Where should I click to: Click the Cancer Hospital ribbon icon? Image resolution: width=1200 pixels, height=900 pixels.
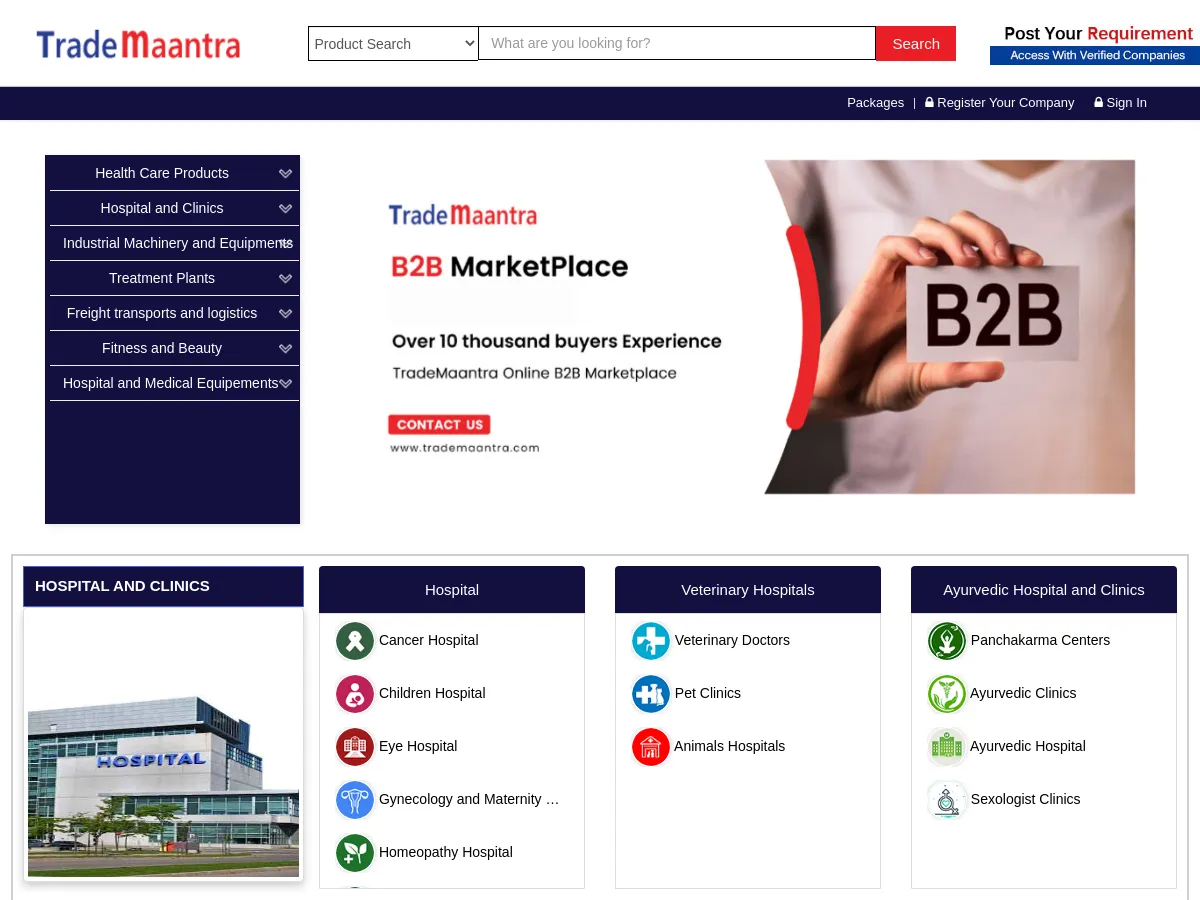point(355,641)
